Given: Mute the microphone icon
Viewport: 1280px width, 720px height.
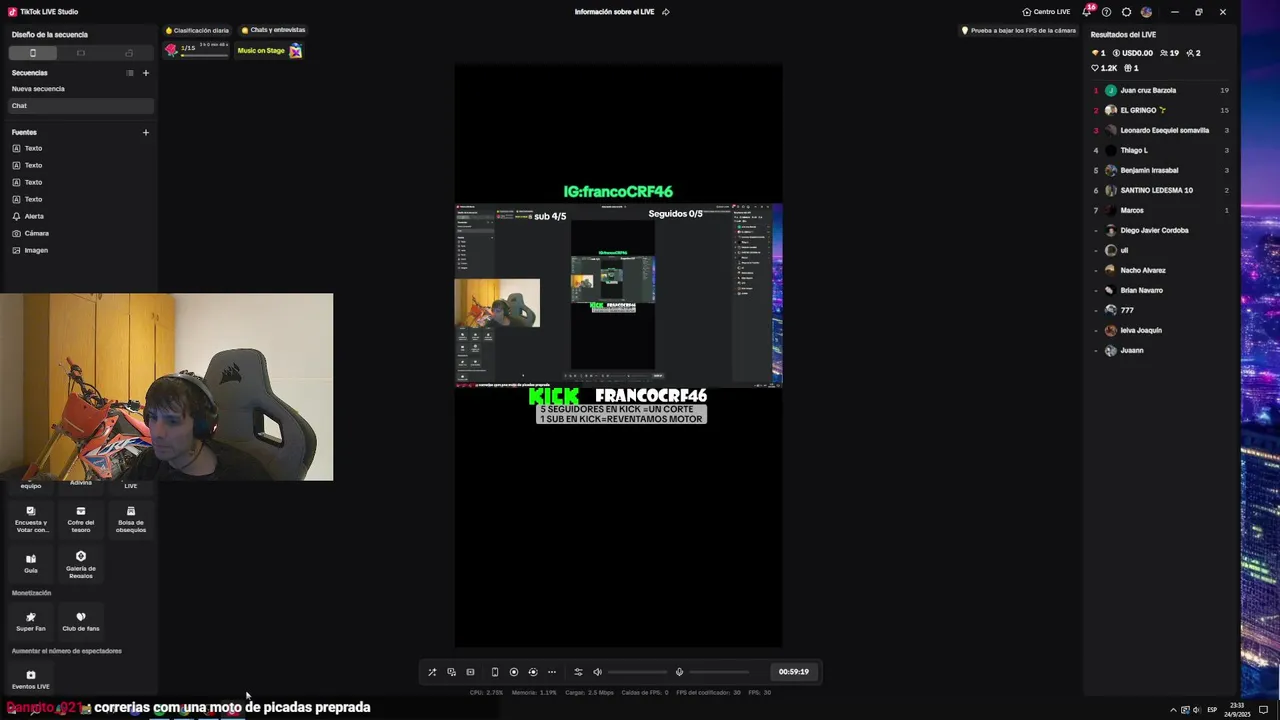Looking at the screenshot, I should click(x=679, y=672).
